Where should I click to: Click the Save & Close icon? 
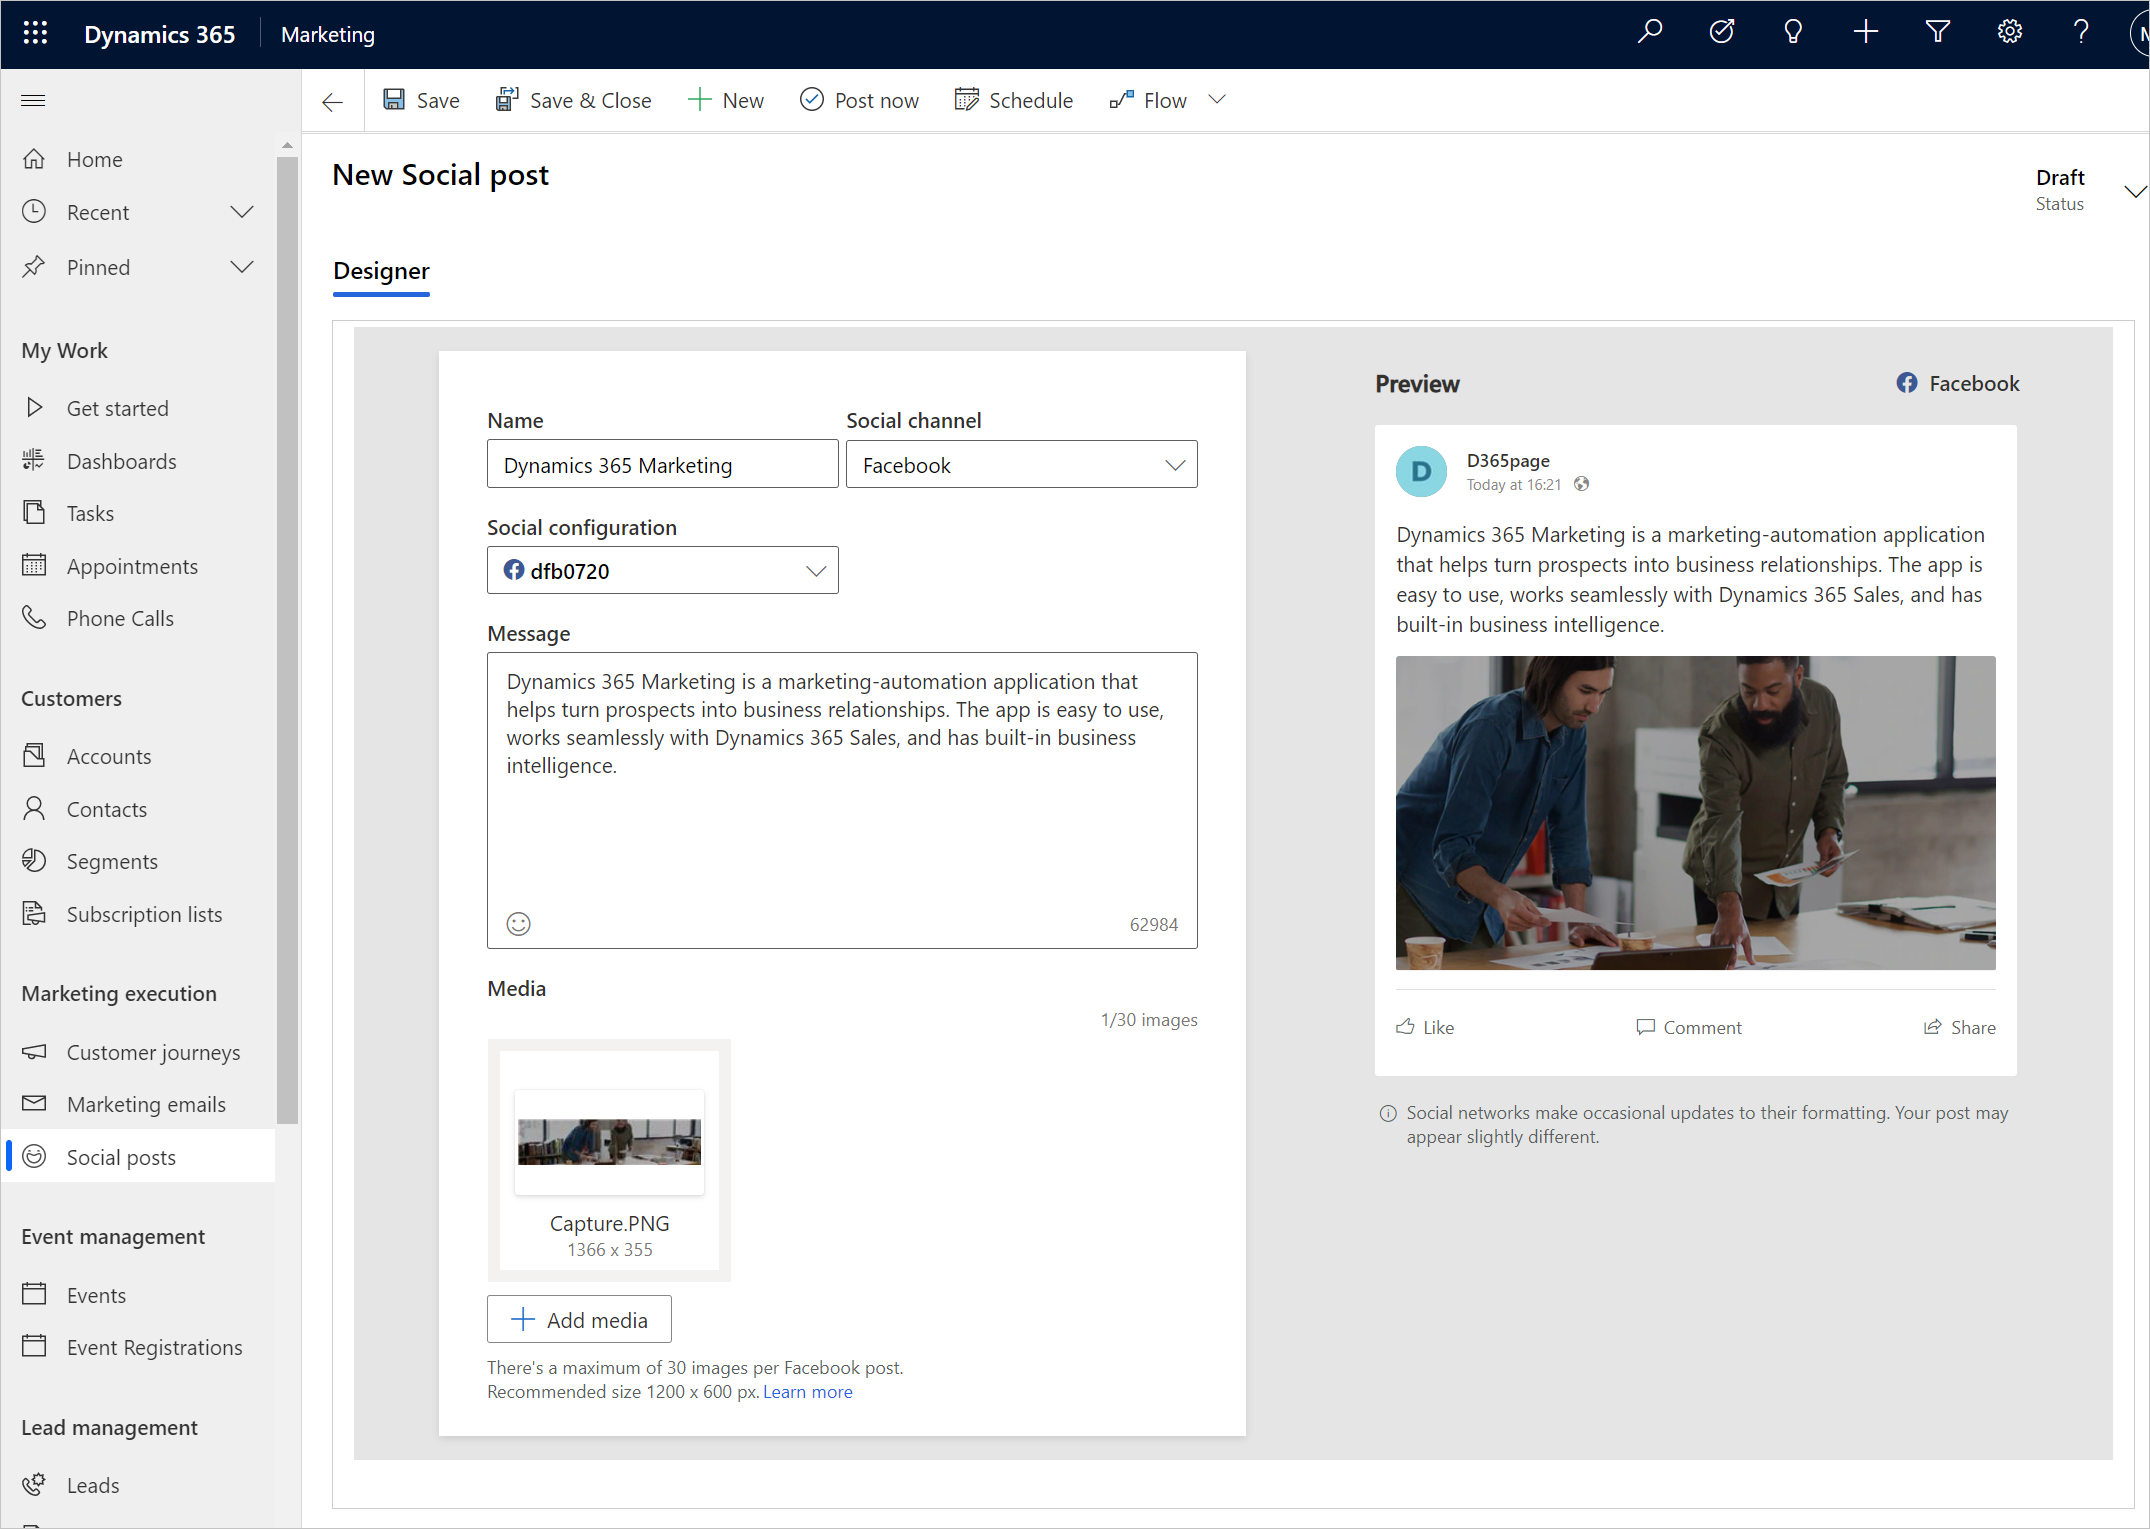(505, 101)
